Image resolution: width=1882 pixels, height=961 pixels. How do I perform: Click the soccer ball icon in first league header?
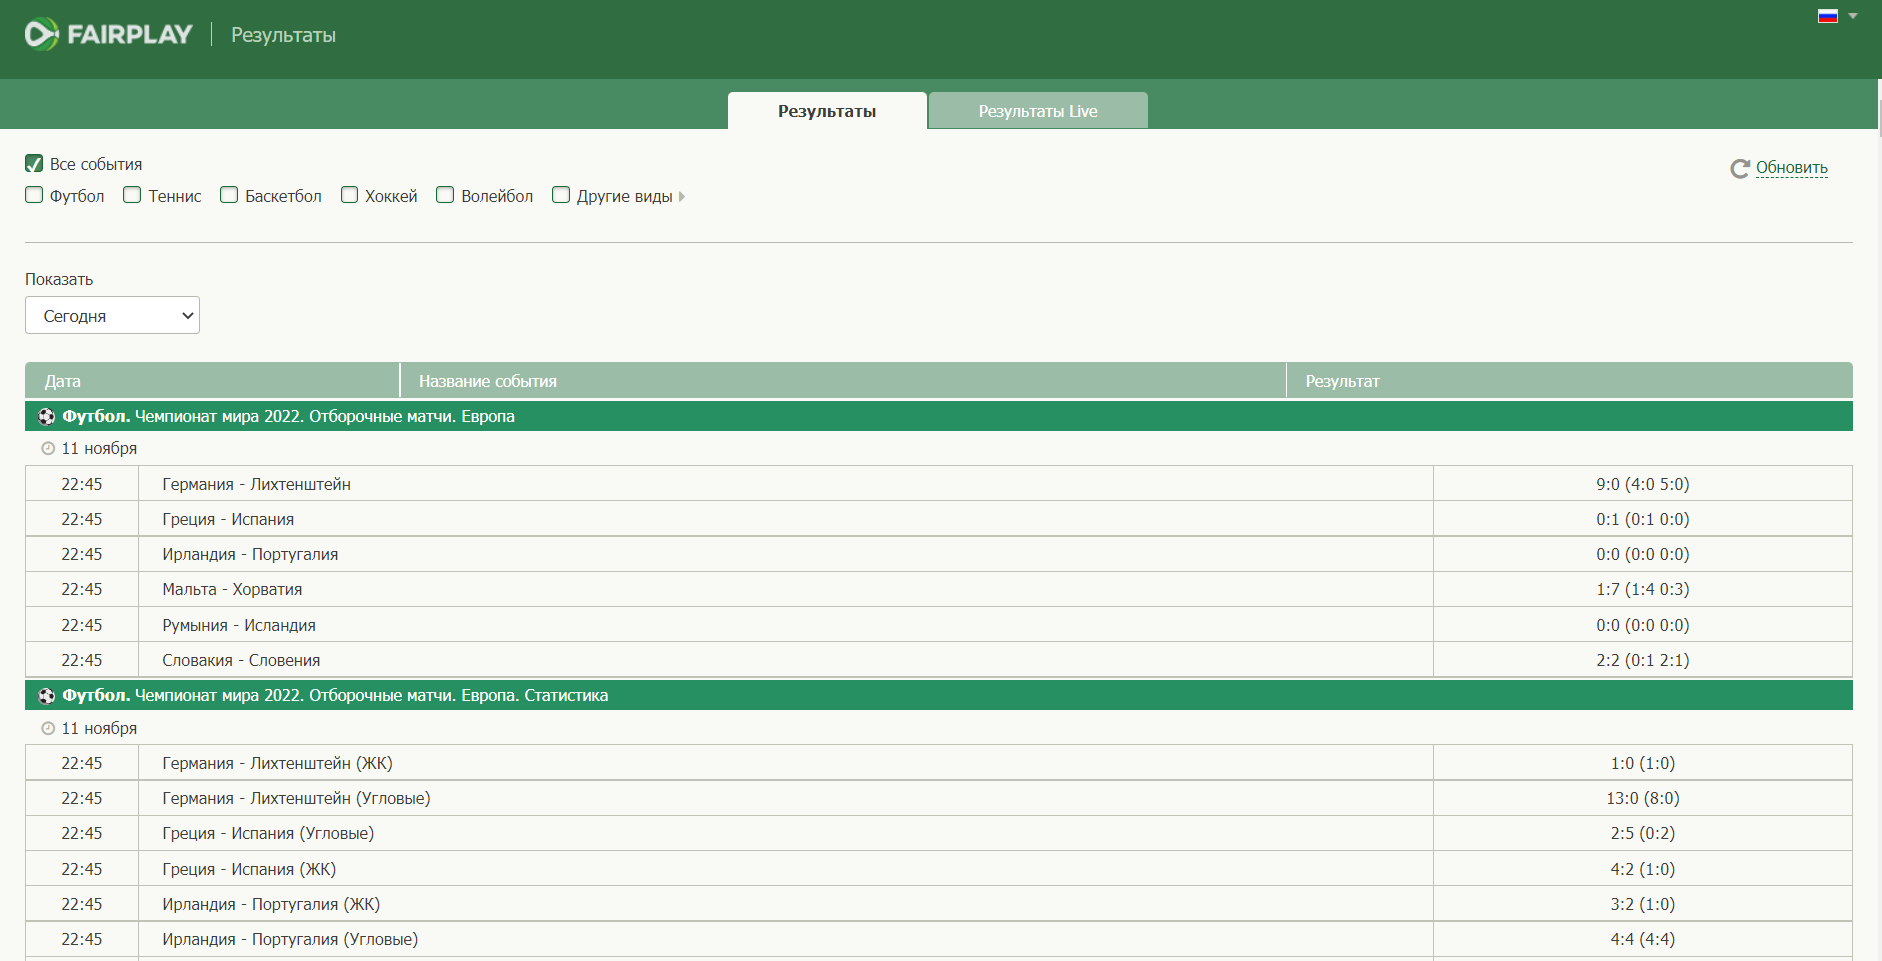(47, 417)
